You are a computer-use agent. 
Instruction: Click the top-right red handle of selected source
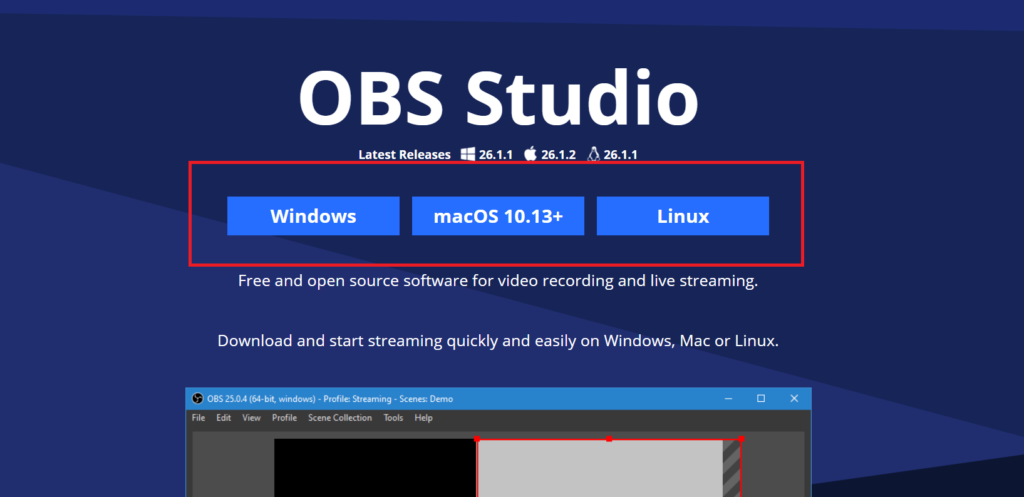pos(741,439)
